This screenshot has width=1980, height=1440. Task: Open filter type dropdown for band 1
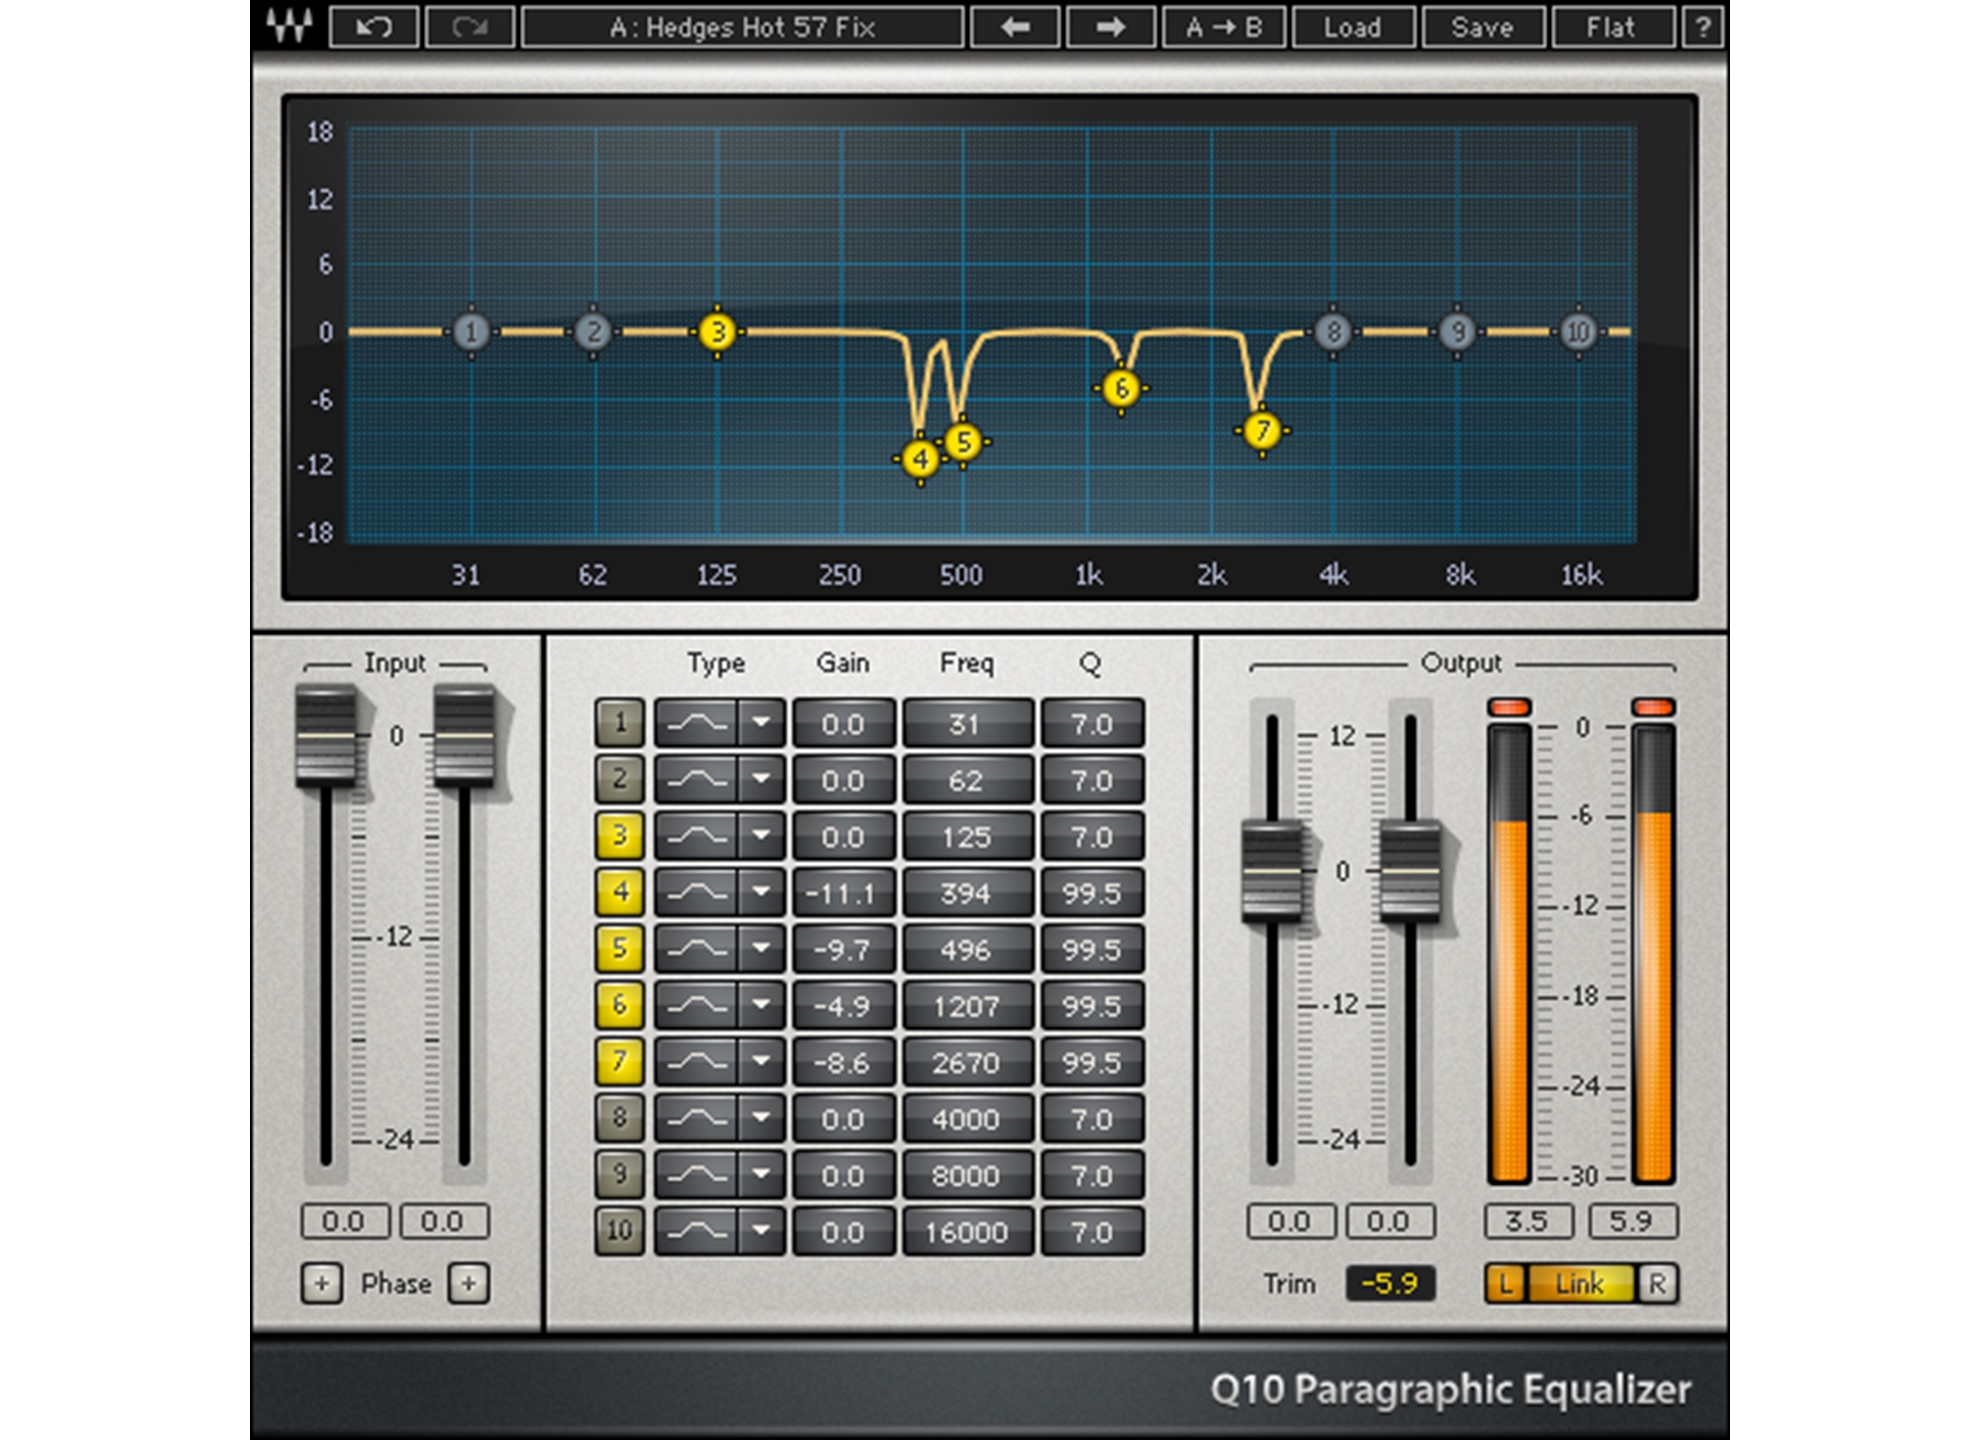click(x=761, y=723)
